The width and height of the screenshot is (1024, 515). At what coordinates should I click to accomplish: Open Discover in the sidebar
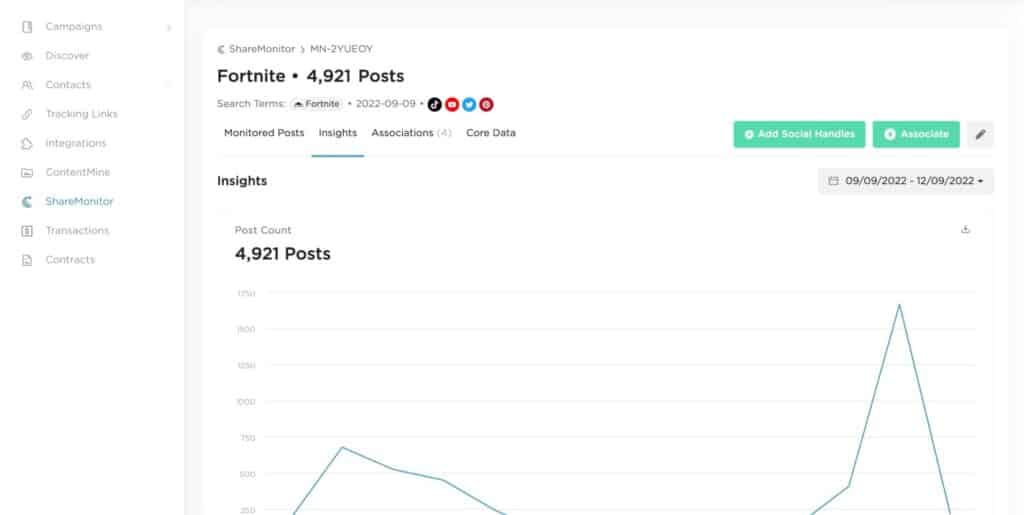coord(67,56)
